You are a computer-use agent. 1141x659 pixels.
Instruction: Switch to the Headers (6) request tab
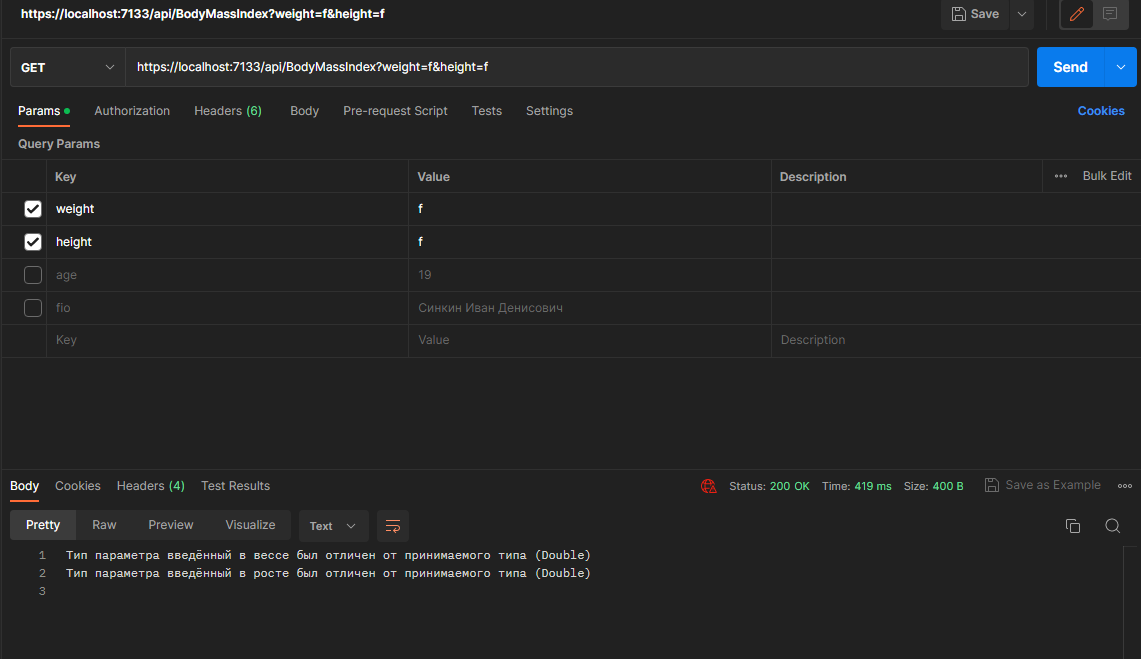(x=227, y=111)
